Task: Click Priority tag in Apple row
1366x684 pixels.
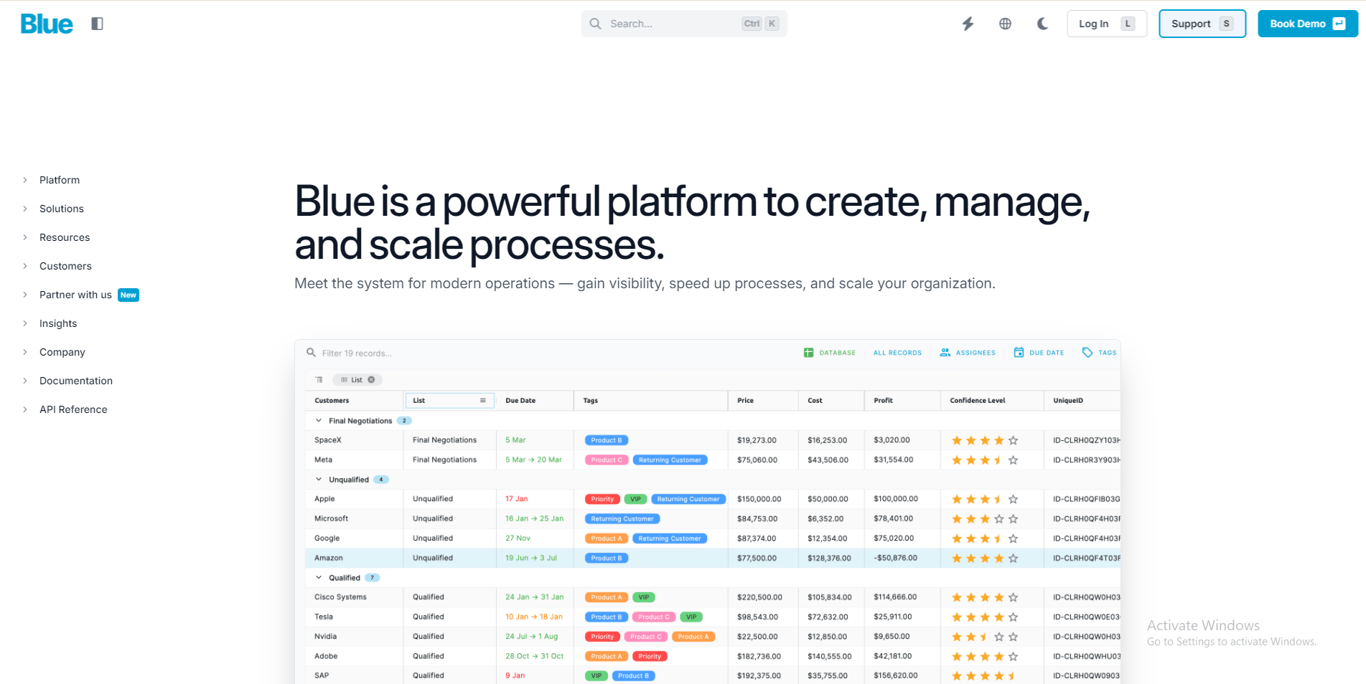Action: coord(602,499)
